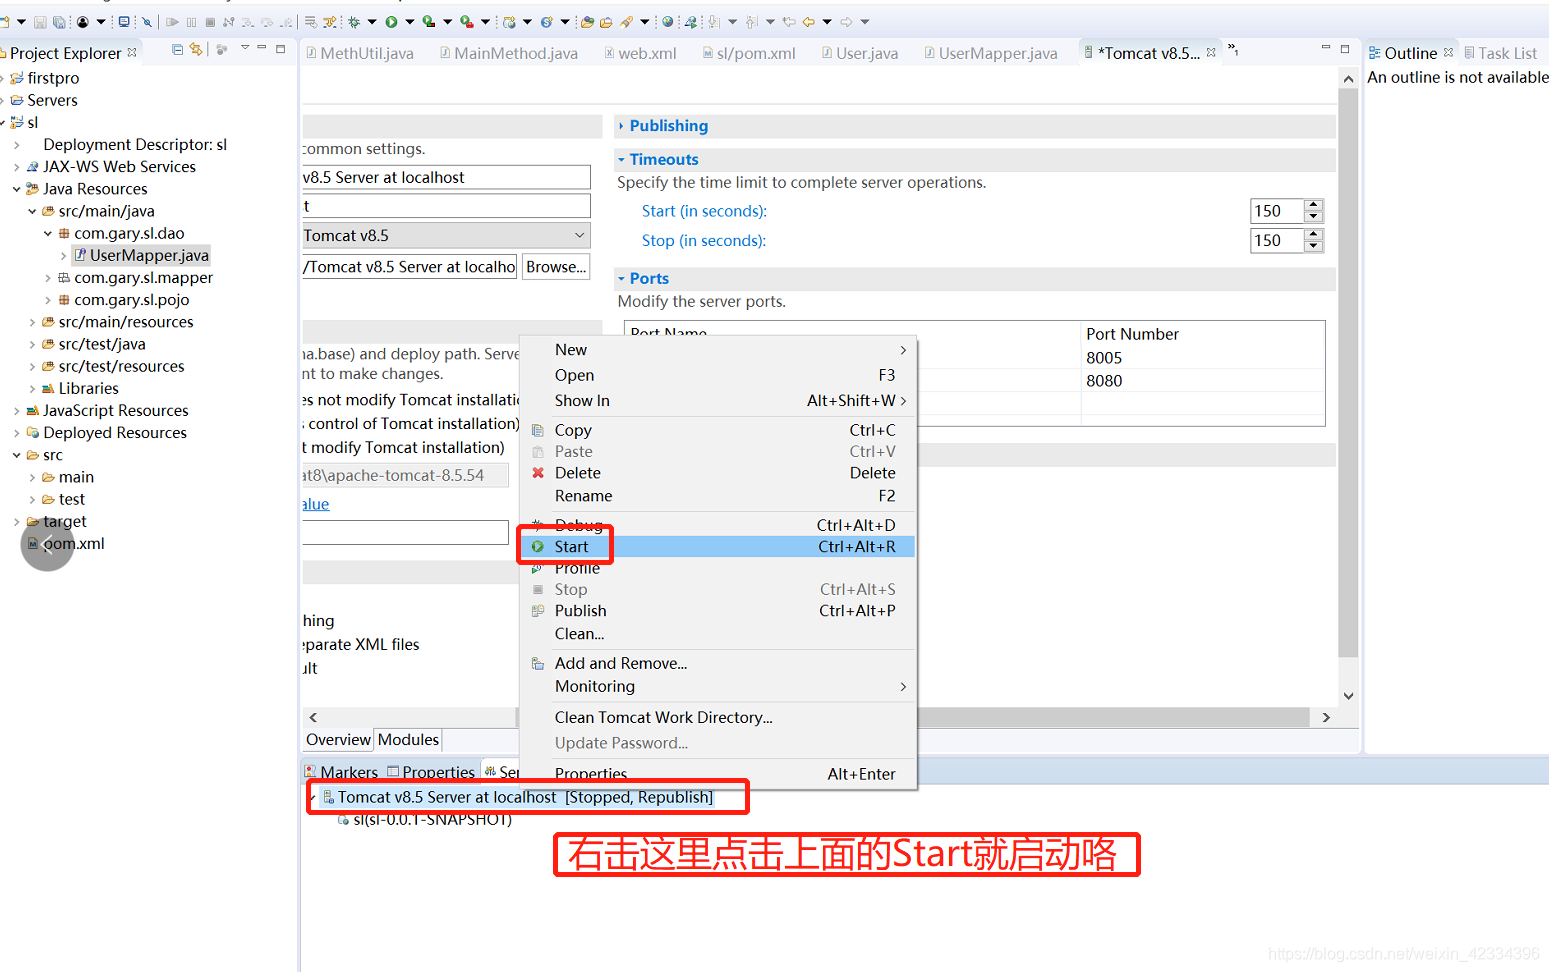Click the green Run toolbar icon
The width and height of the screenshot is (1549, 972).
click(392, 22)
